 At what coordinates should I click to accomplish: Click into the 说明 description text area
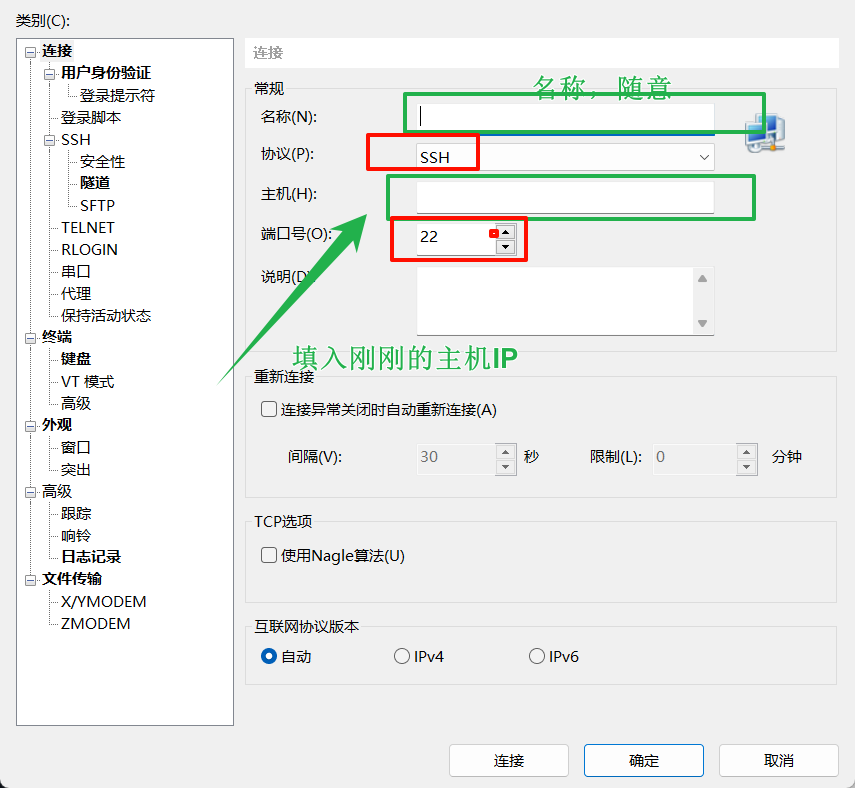pos(555,300)
